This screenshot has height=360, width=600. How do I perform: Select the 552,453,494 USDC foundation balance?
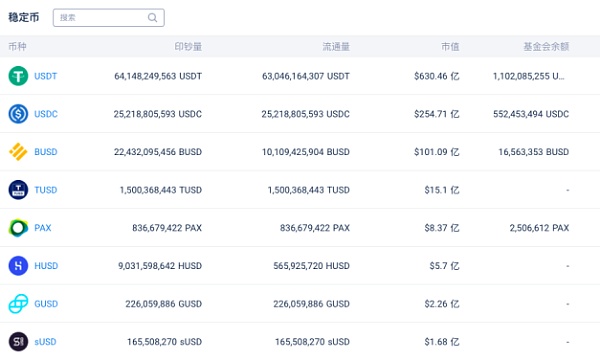[x=531, y=114]
